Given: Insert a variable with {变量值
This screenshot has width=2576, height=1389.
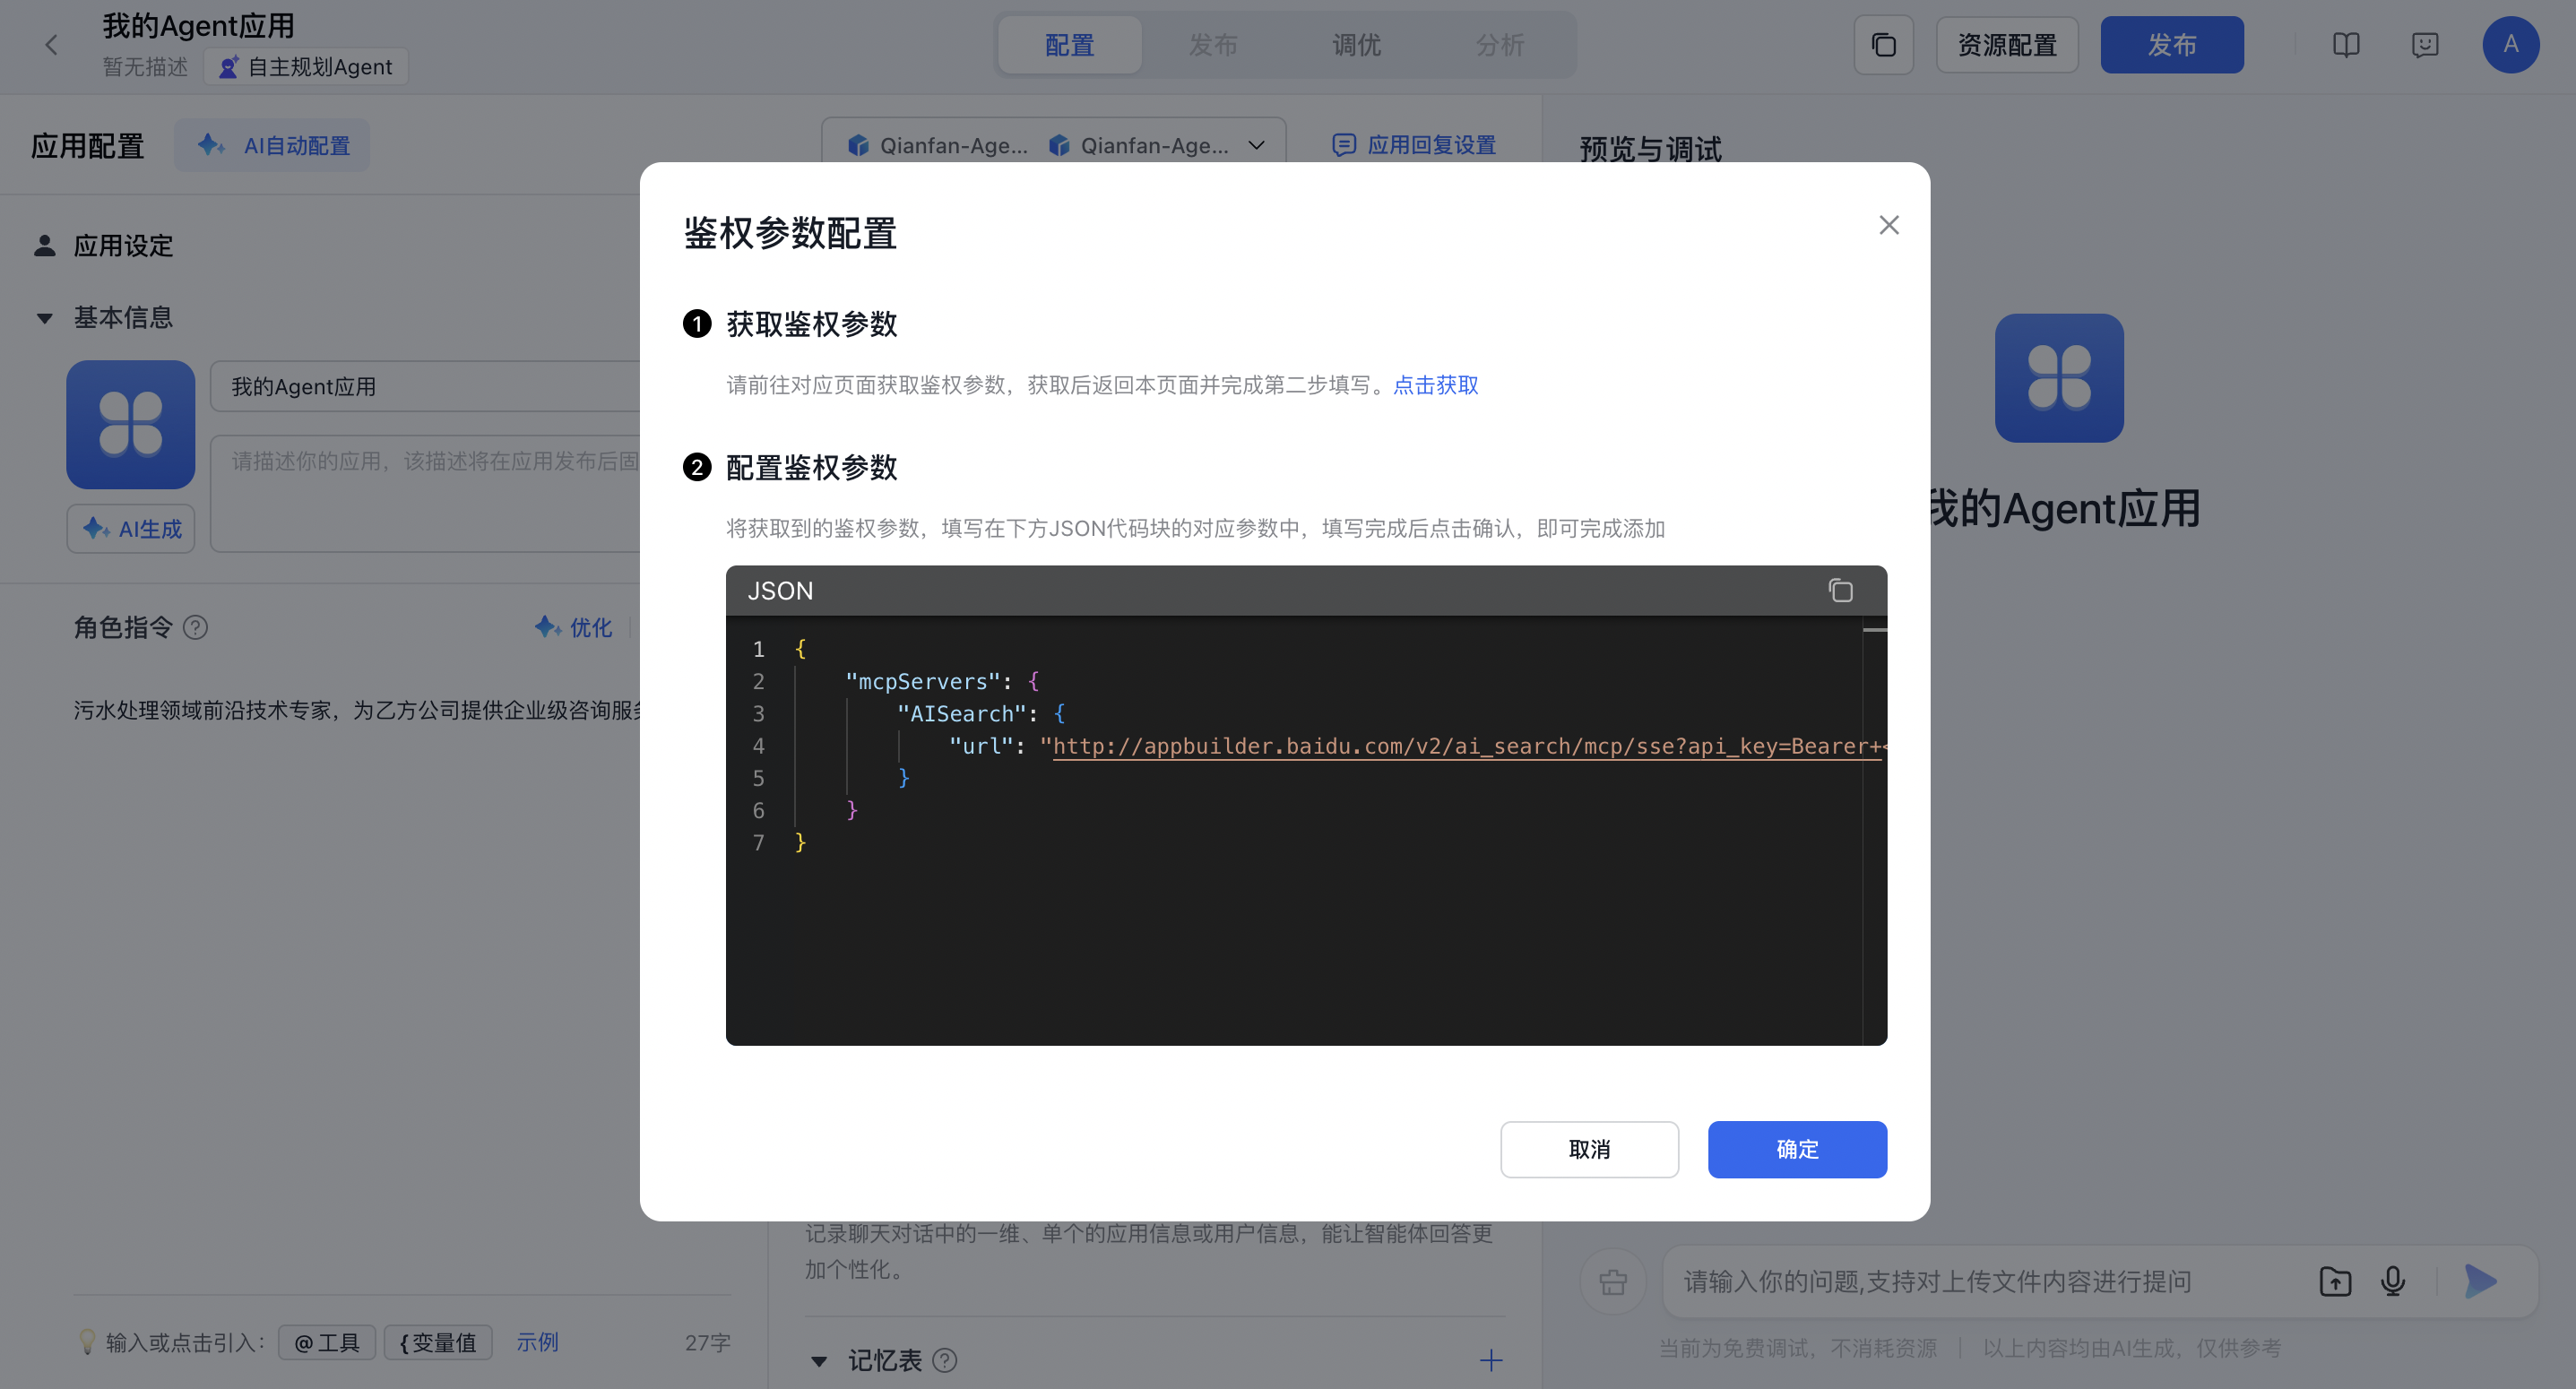Looking at the screenshot, I should 438,1342.
